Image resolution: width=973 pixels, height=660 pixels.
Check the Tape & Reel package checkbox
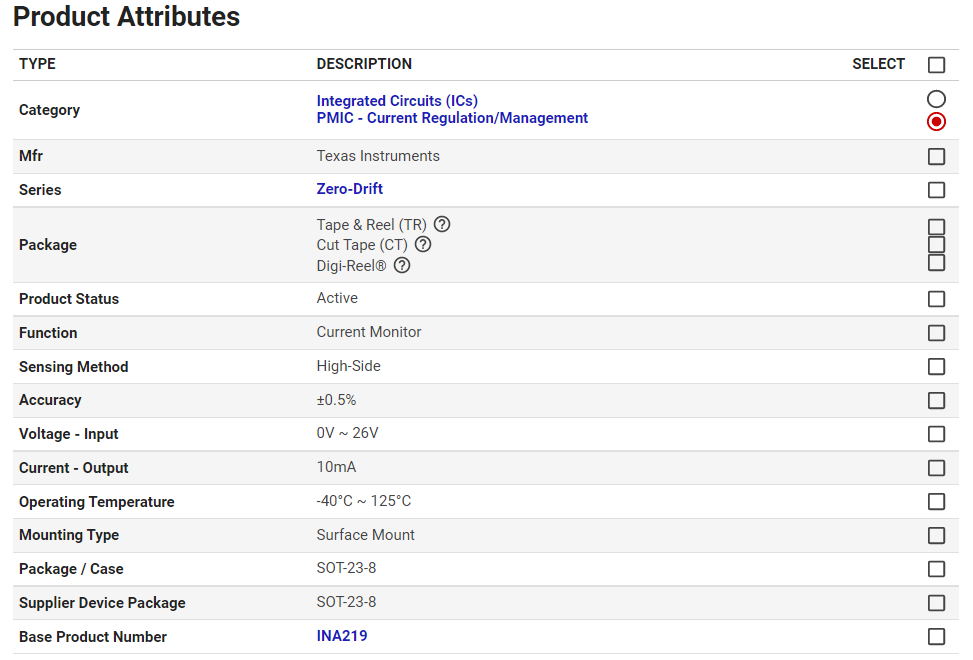[x=936, y=227]
